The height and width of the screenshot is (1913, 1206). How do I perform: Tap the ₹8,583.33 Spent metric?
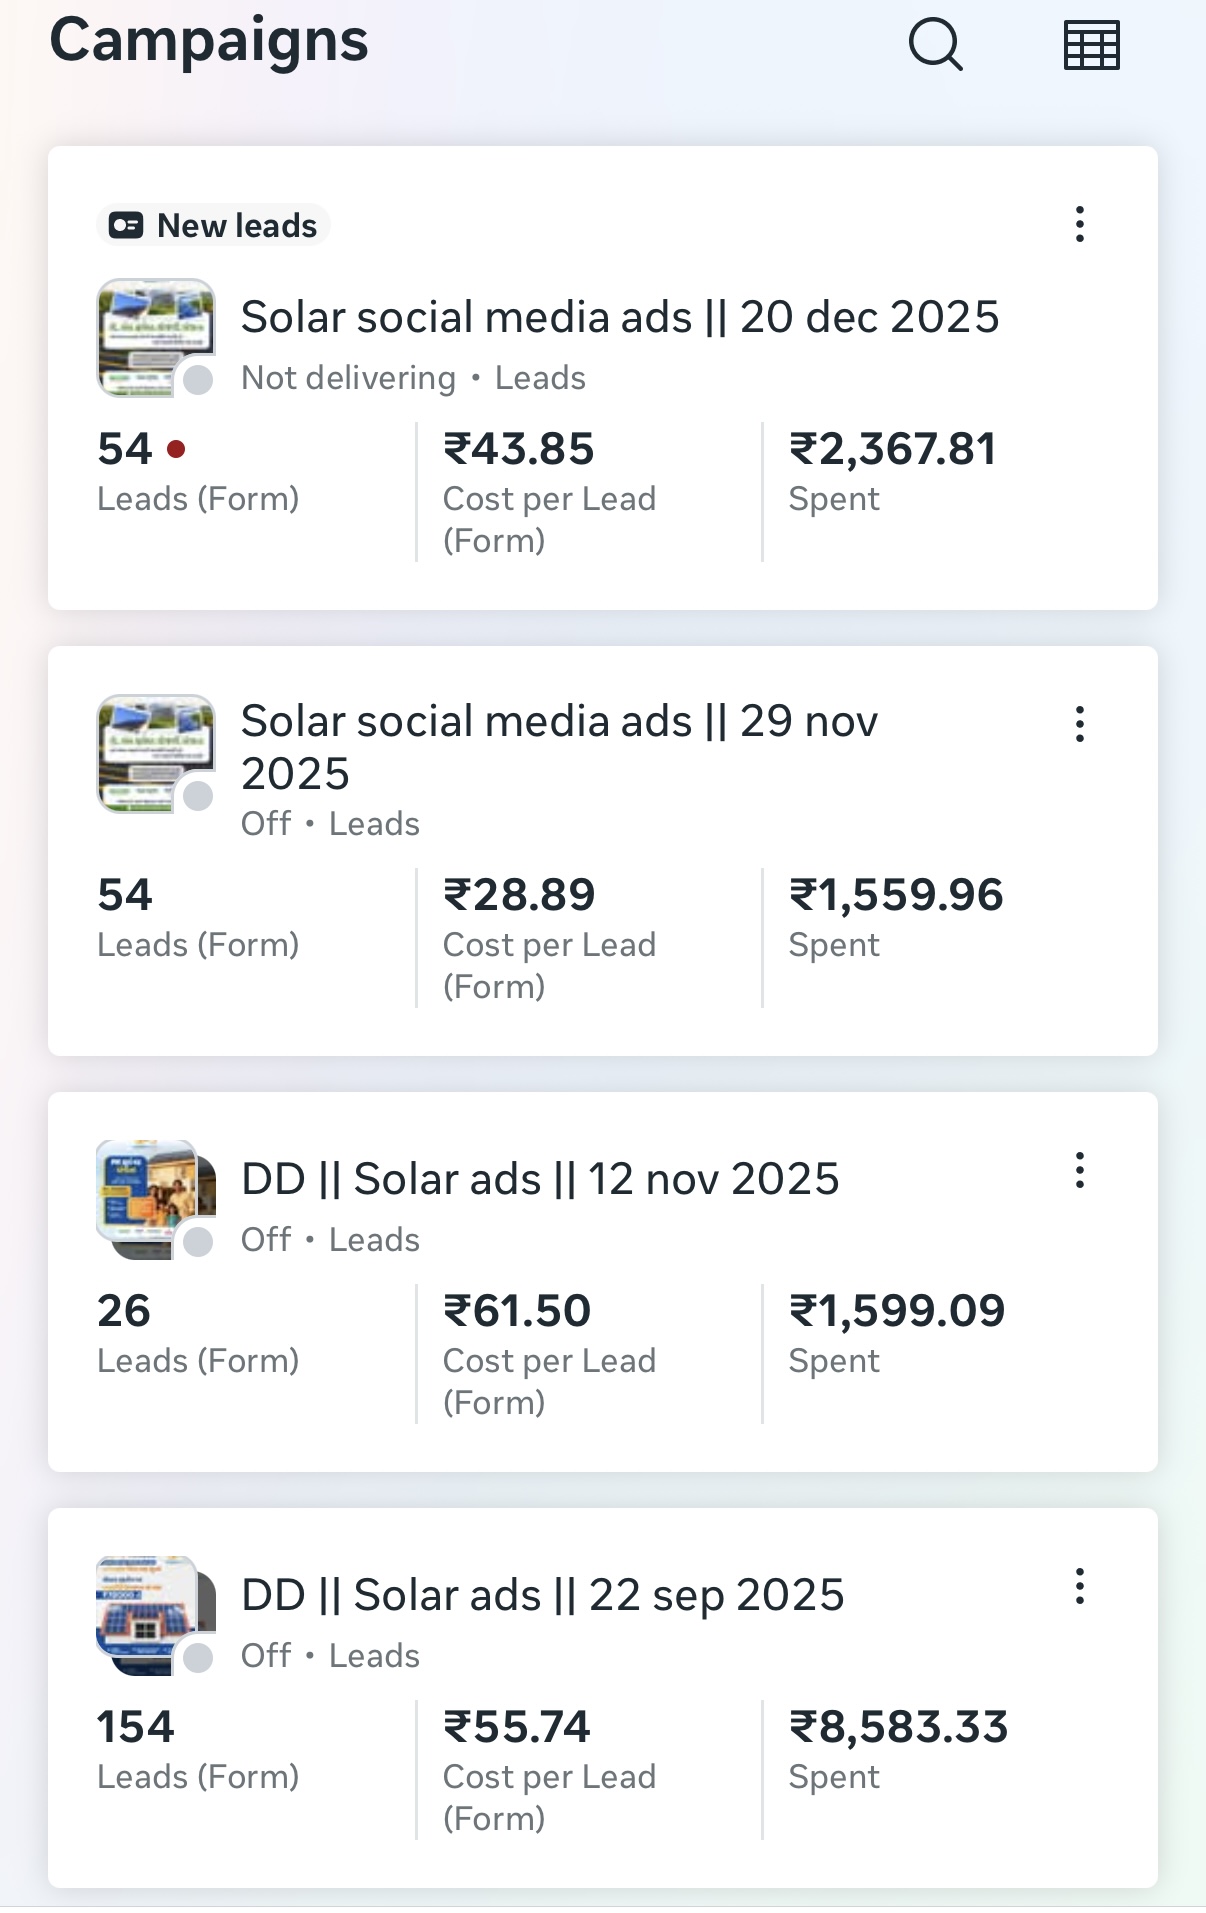click(898, 1748)
